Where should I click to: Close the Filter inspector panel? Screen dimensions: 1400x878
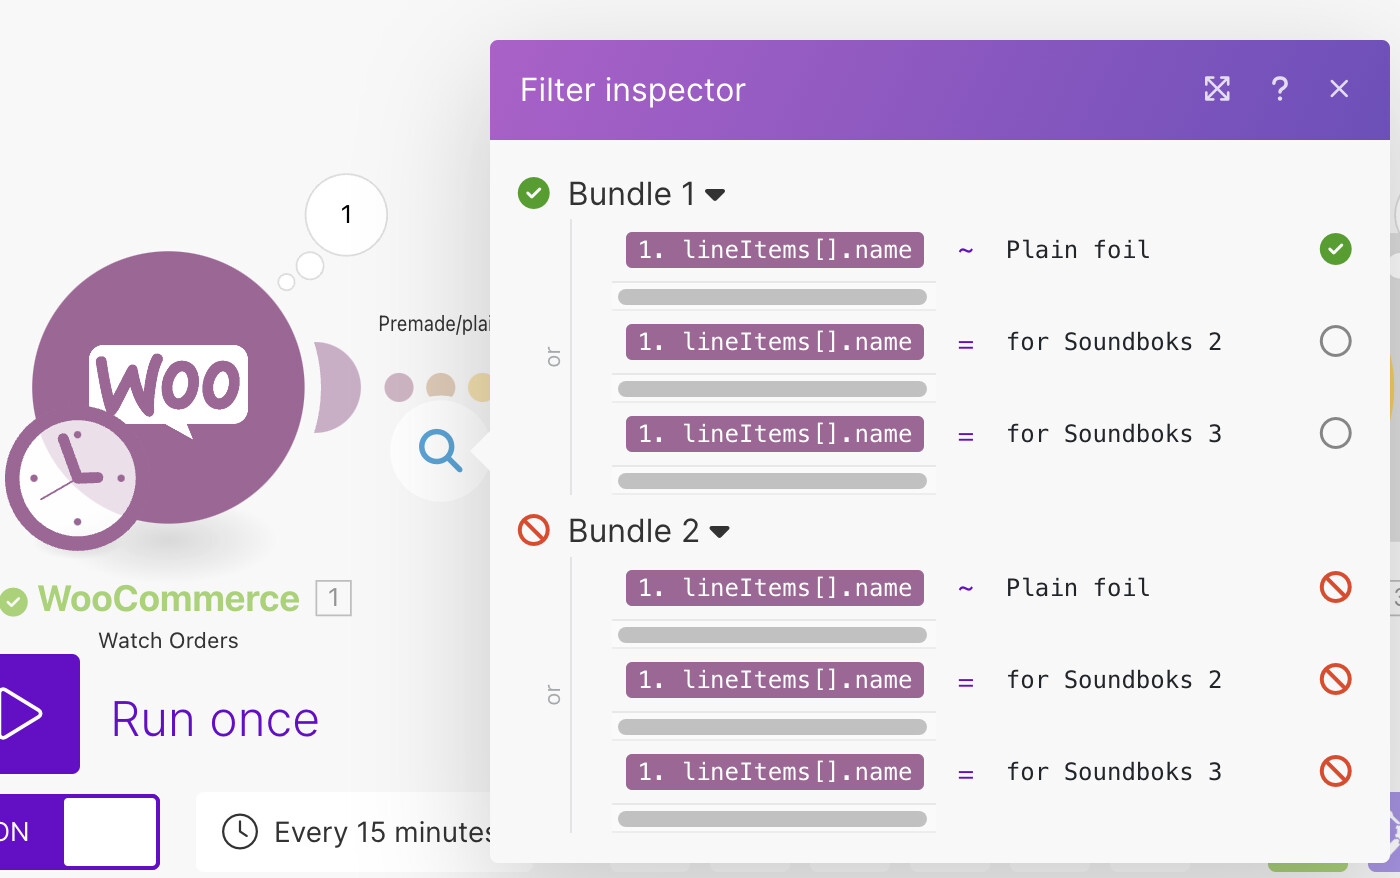(x=1339, y=89)
